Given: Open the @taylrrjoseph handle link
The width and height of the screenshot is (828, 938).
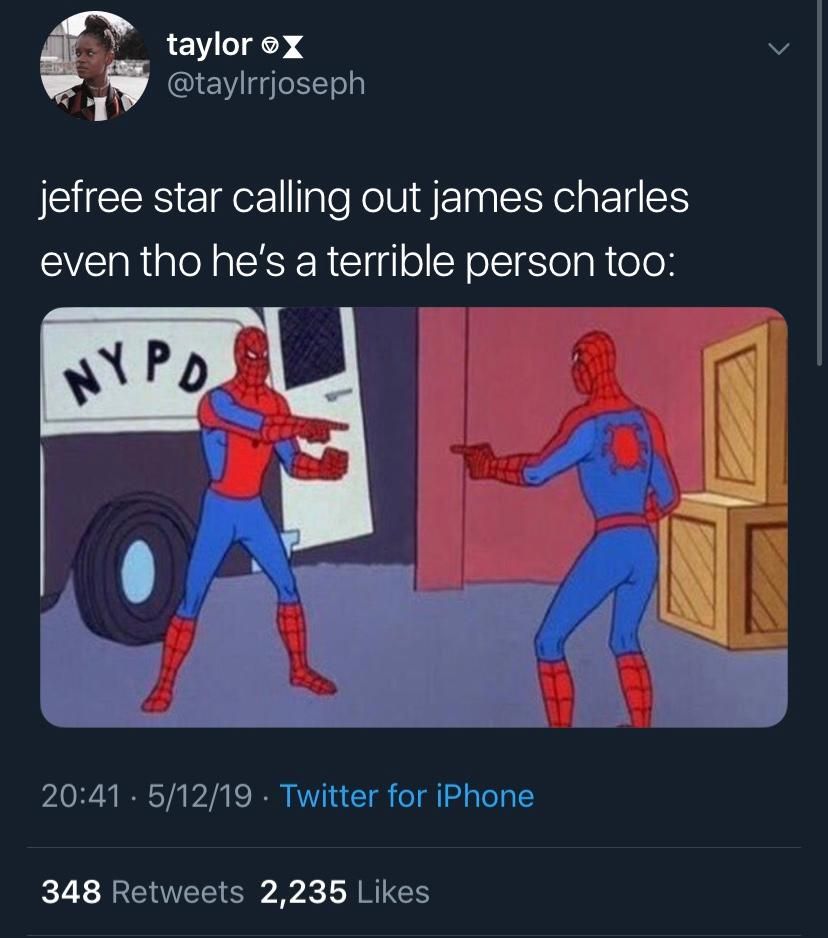Looking at the screenshot, I should tap(266, 83).
